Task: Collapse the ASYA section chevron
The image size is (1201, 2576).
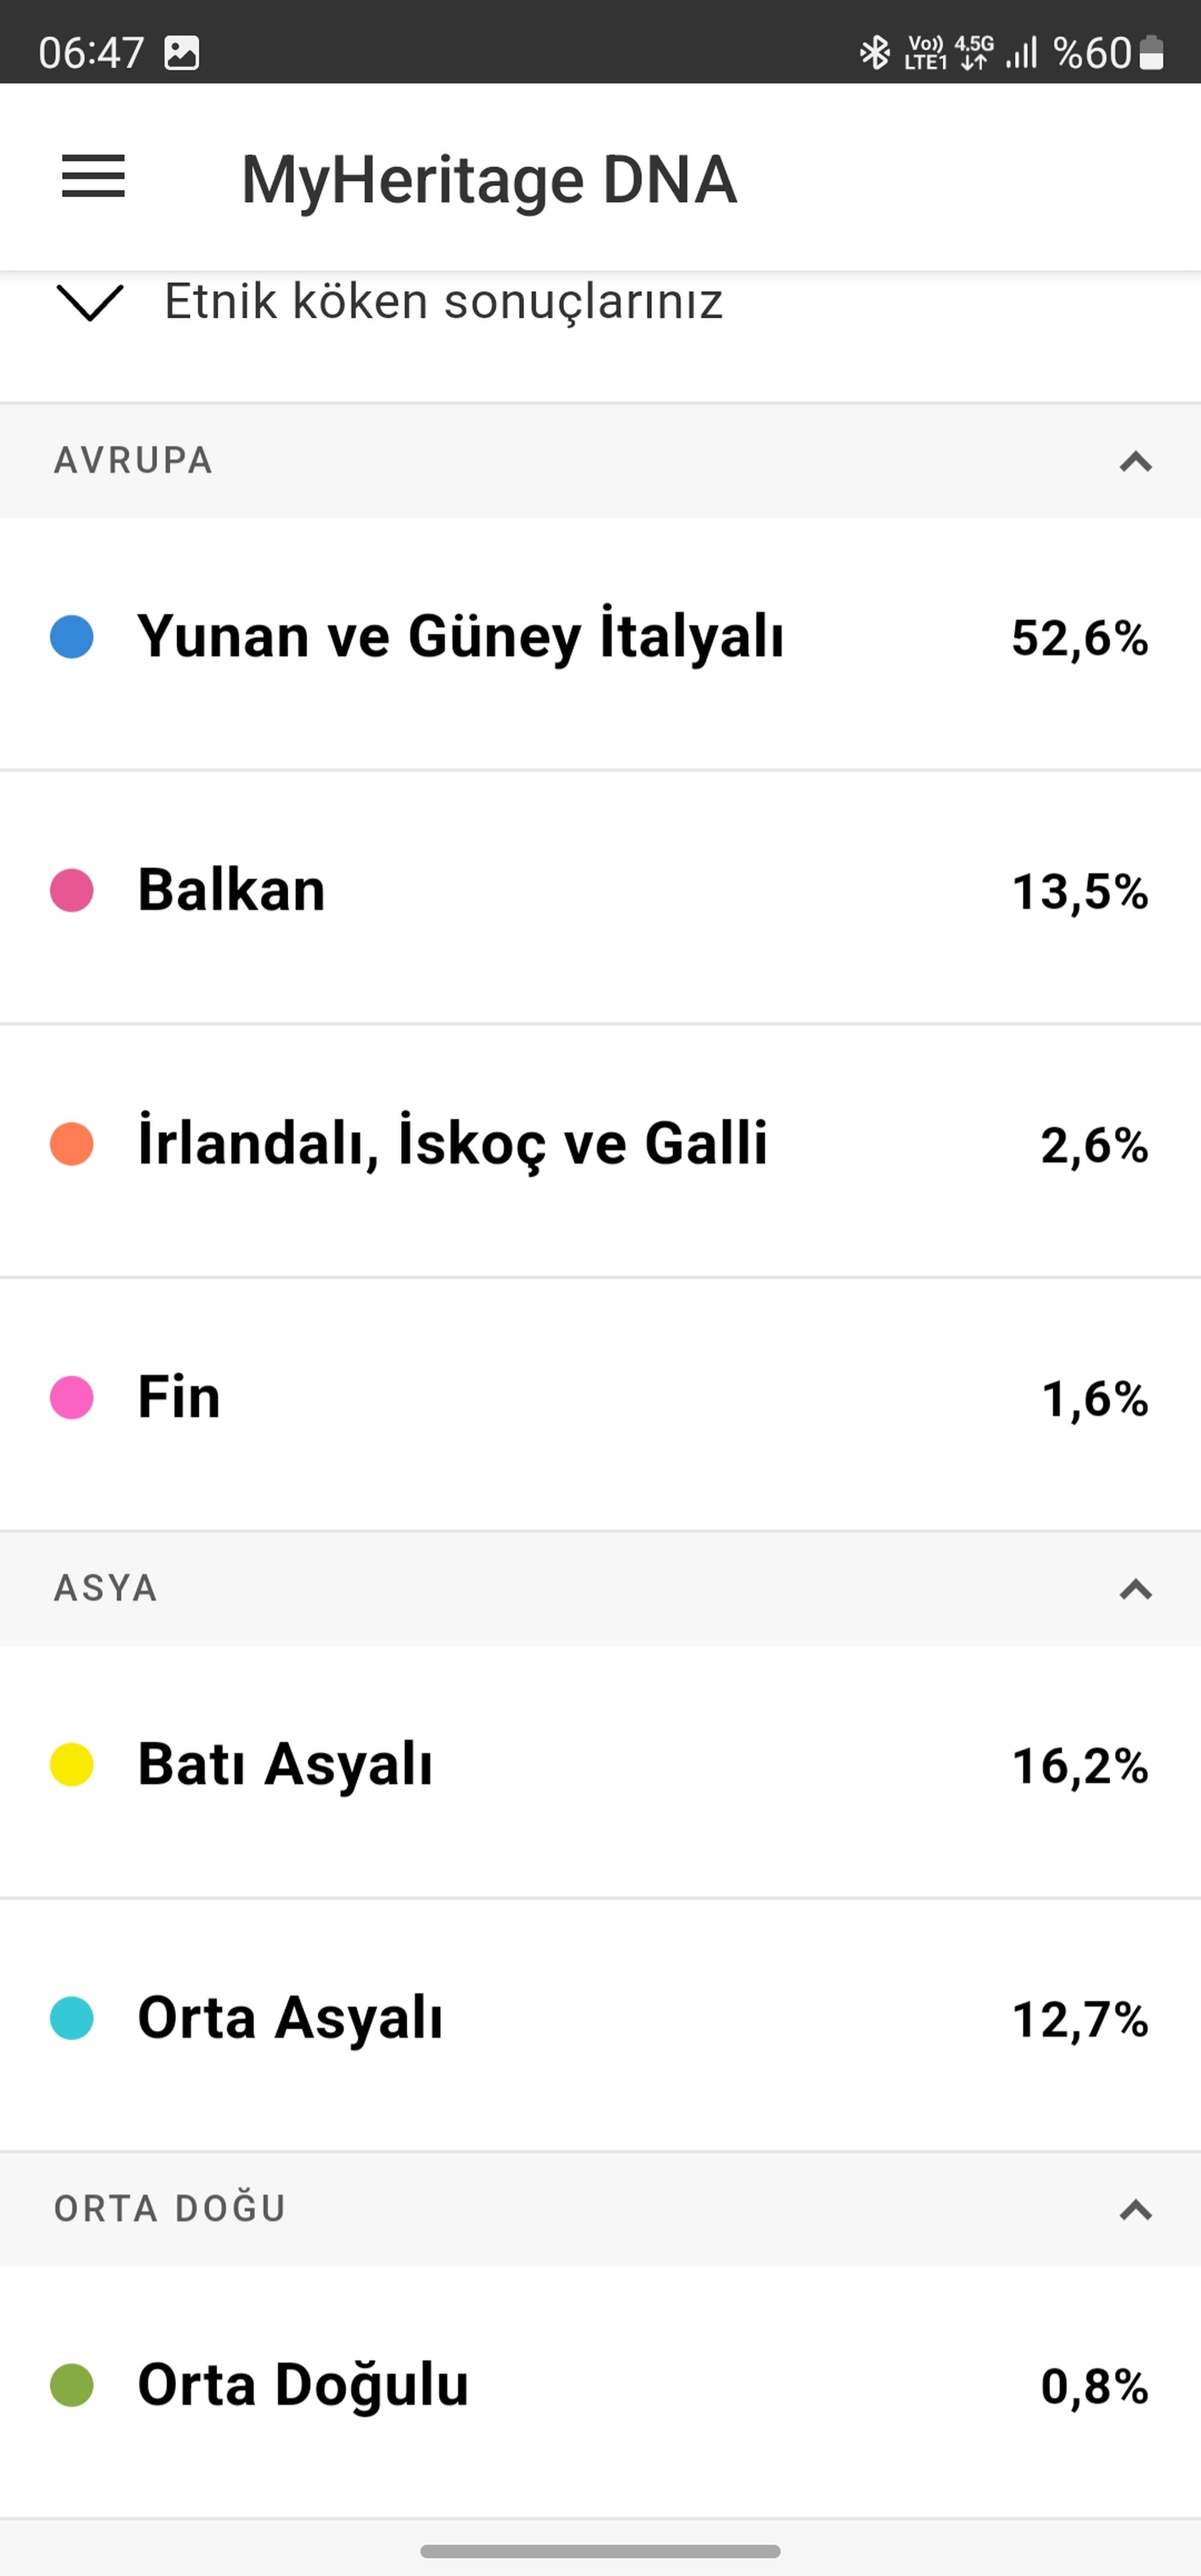Action: pos(1135,1589)
